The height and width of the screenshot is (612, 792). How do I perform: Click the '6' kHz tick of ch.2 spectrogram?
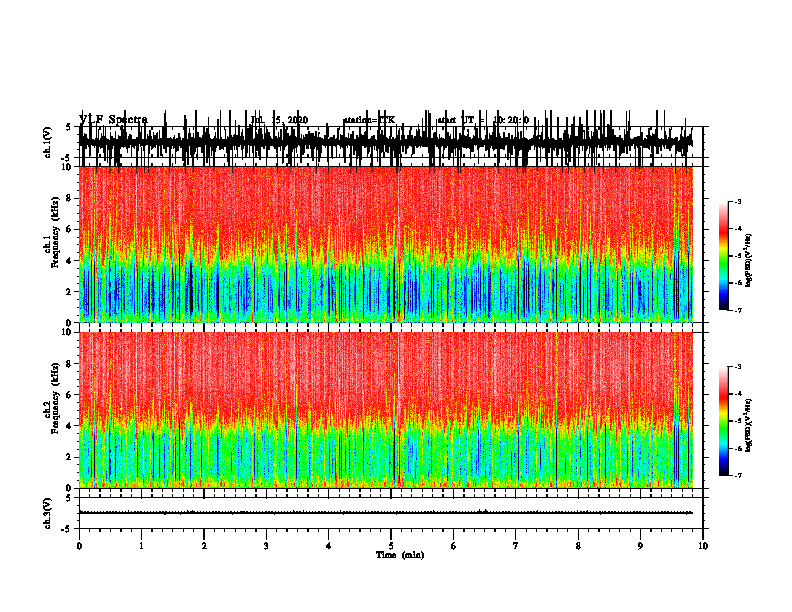[x=69, y=395]
